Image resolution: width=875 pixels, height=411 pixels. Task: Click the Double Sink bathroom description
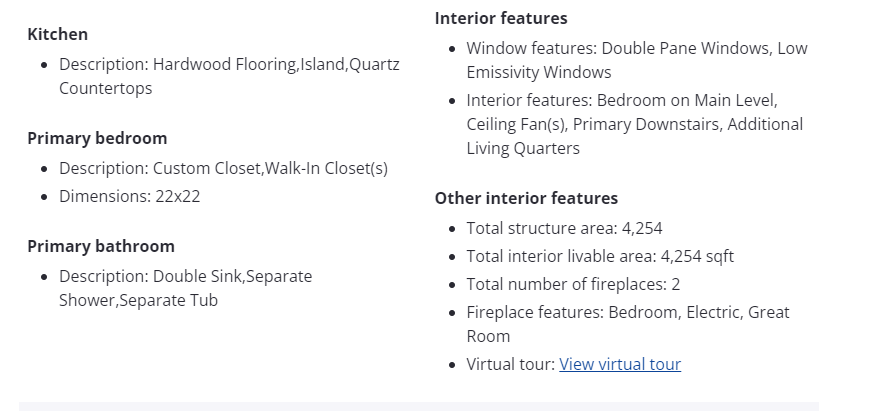tap(185, 276)
